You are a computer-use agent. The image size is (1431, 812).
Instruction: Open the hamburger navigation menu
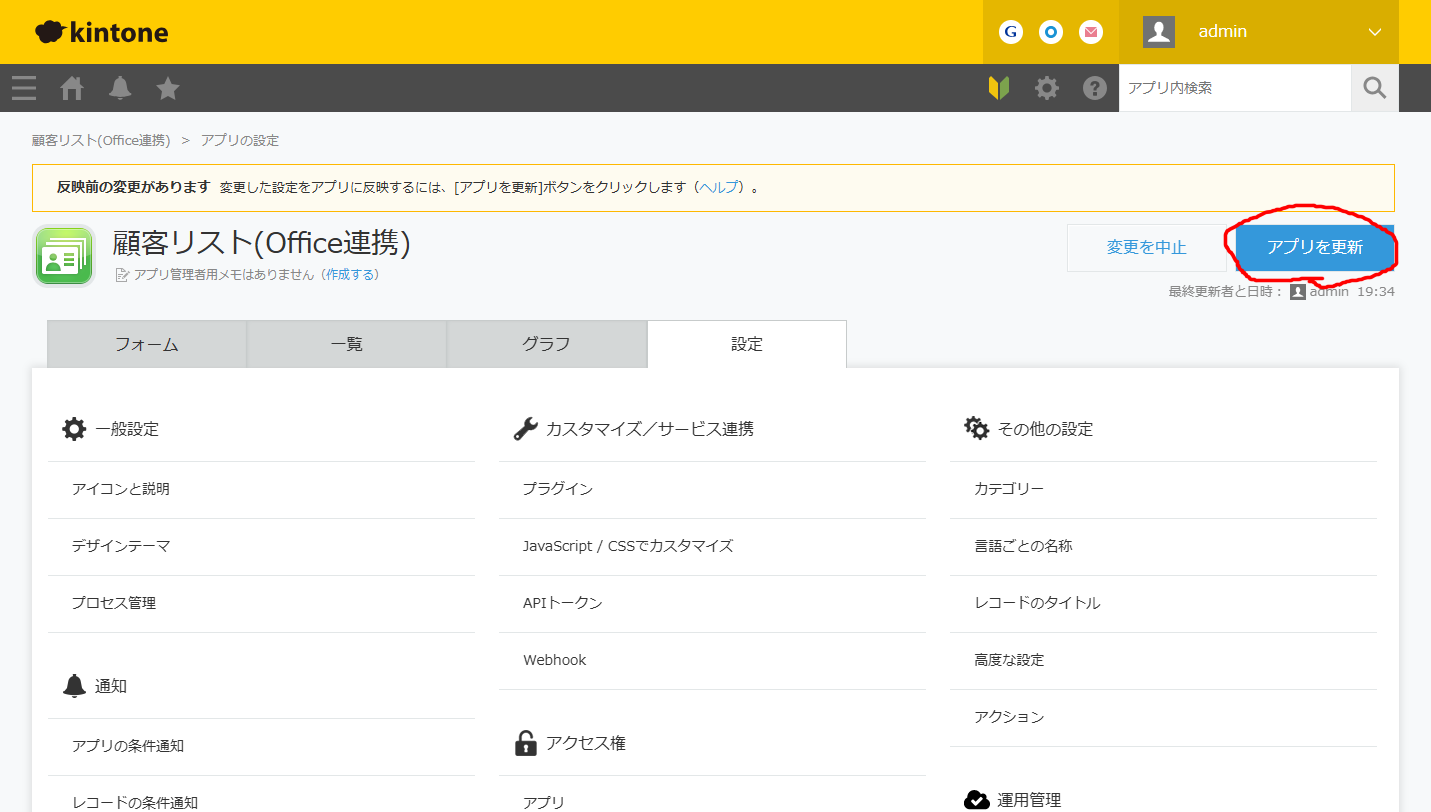[23, 88]
